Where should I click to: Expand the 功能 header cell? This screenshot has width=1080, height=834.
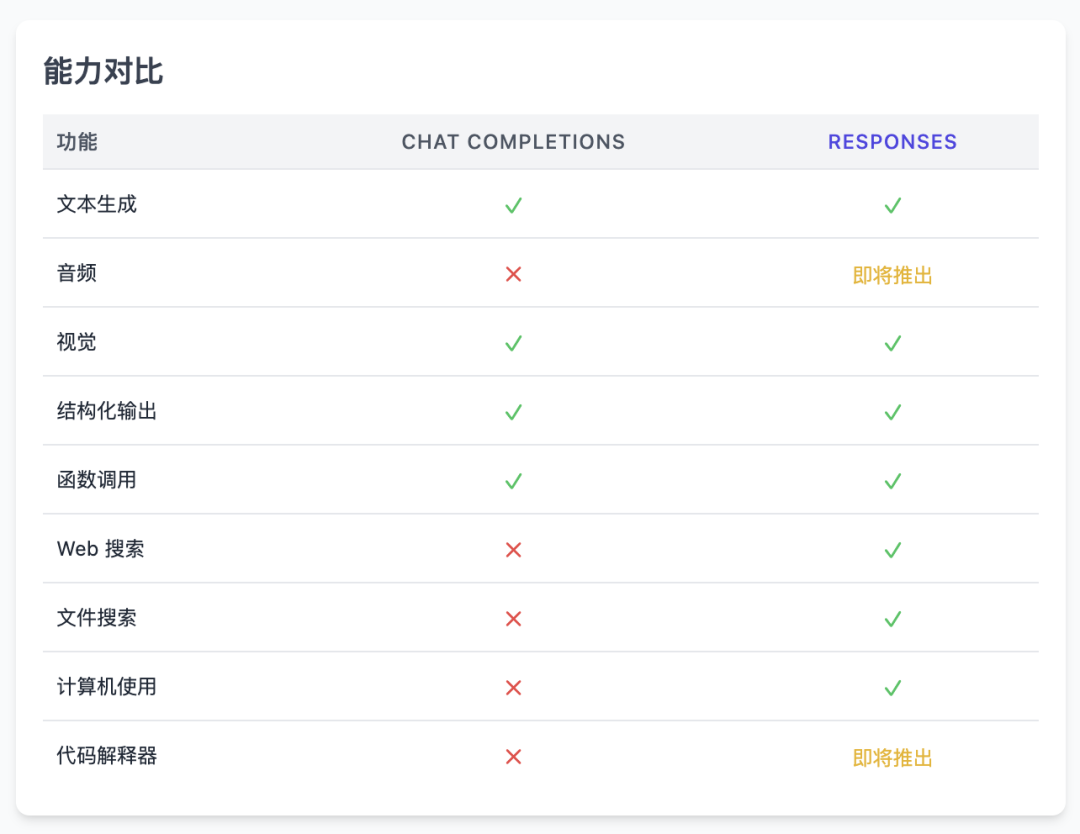point(75,142)
